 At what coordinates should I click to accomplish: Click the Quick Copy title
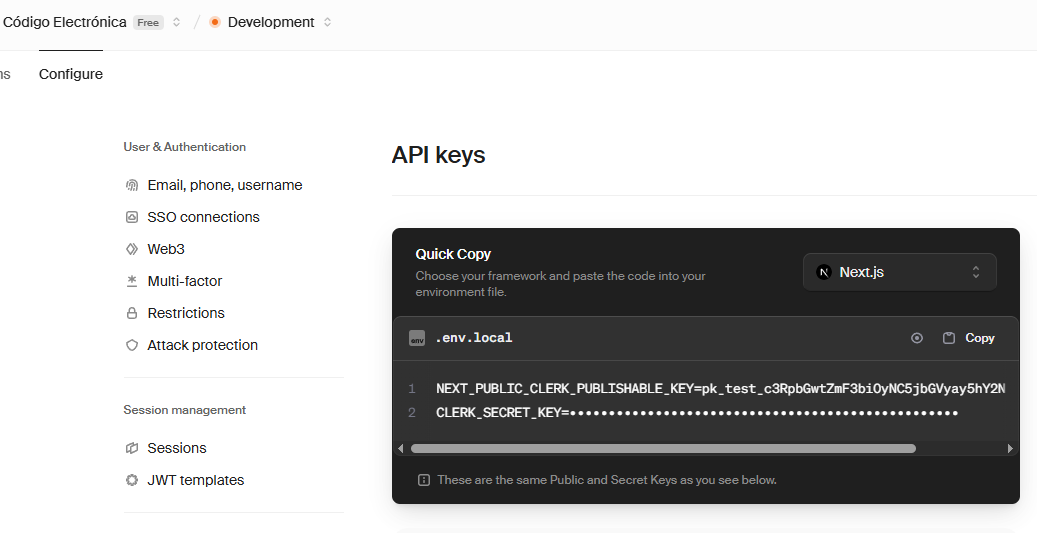[x=453, y=254]
